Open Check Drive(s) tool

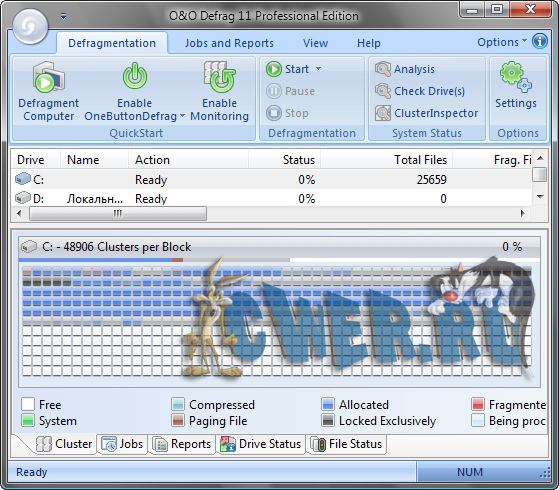coord(420,91)
